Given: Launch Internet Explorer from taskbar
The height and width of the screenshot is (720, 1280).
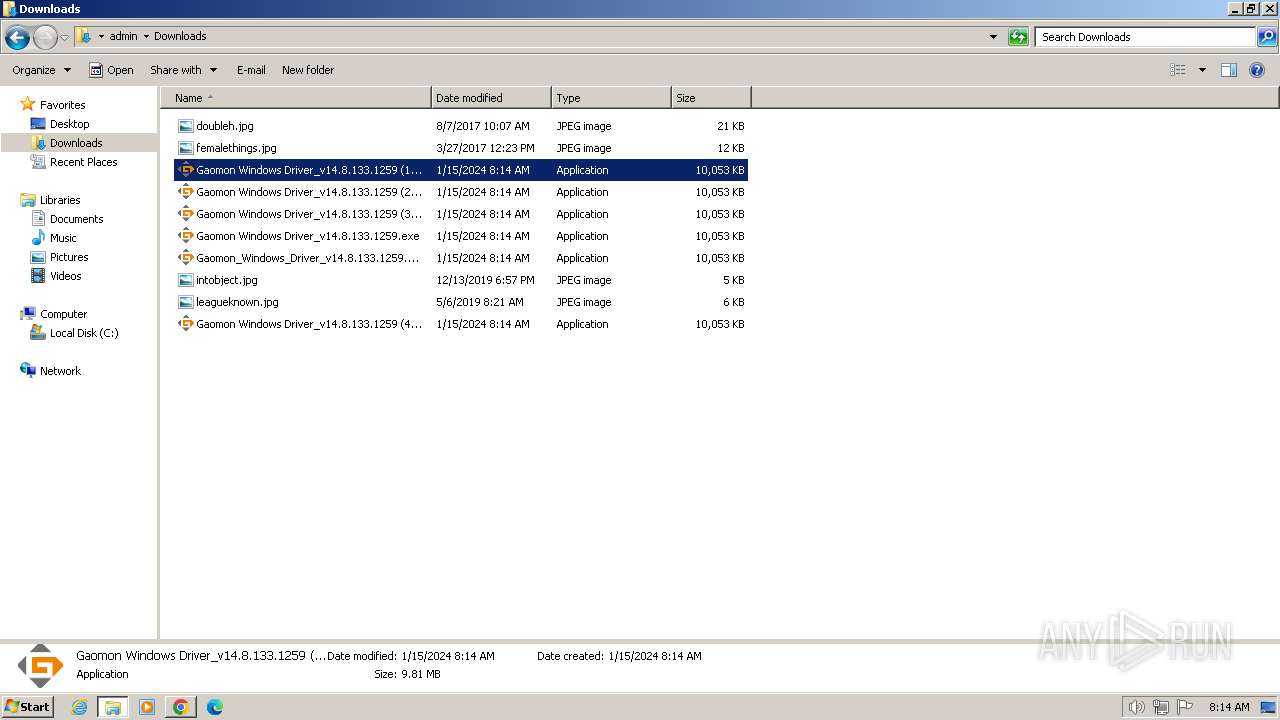Looking at the screenshot, I should (80, 707).
